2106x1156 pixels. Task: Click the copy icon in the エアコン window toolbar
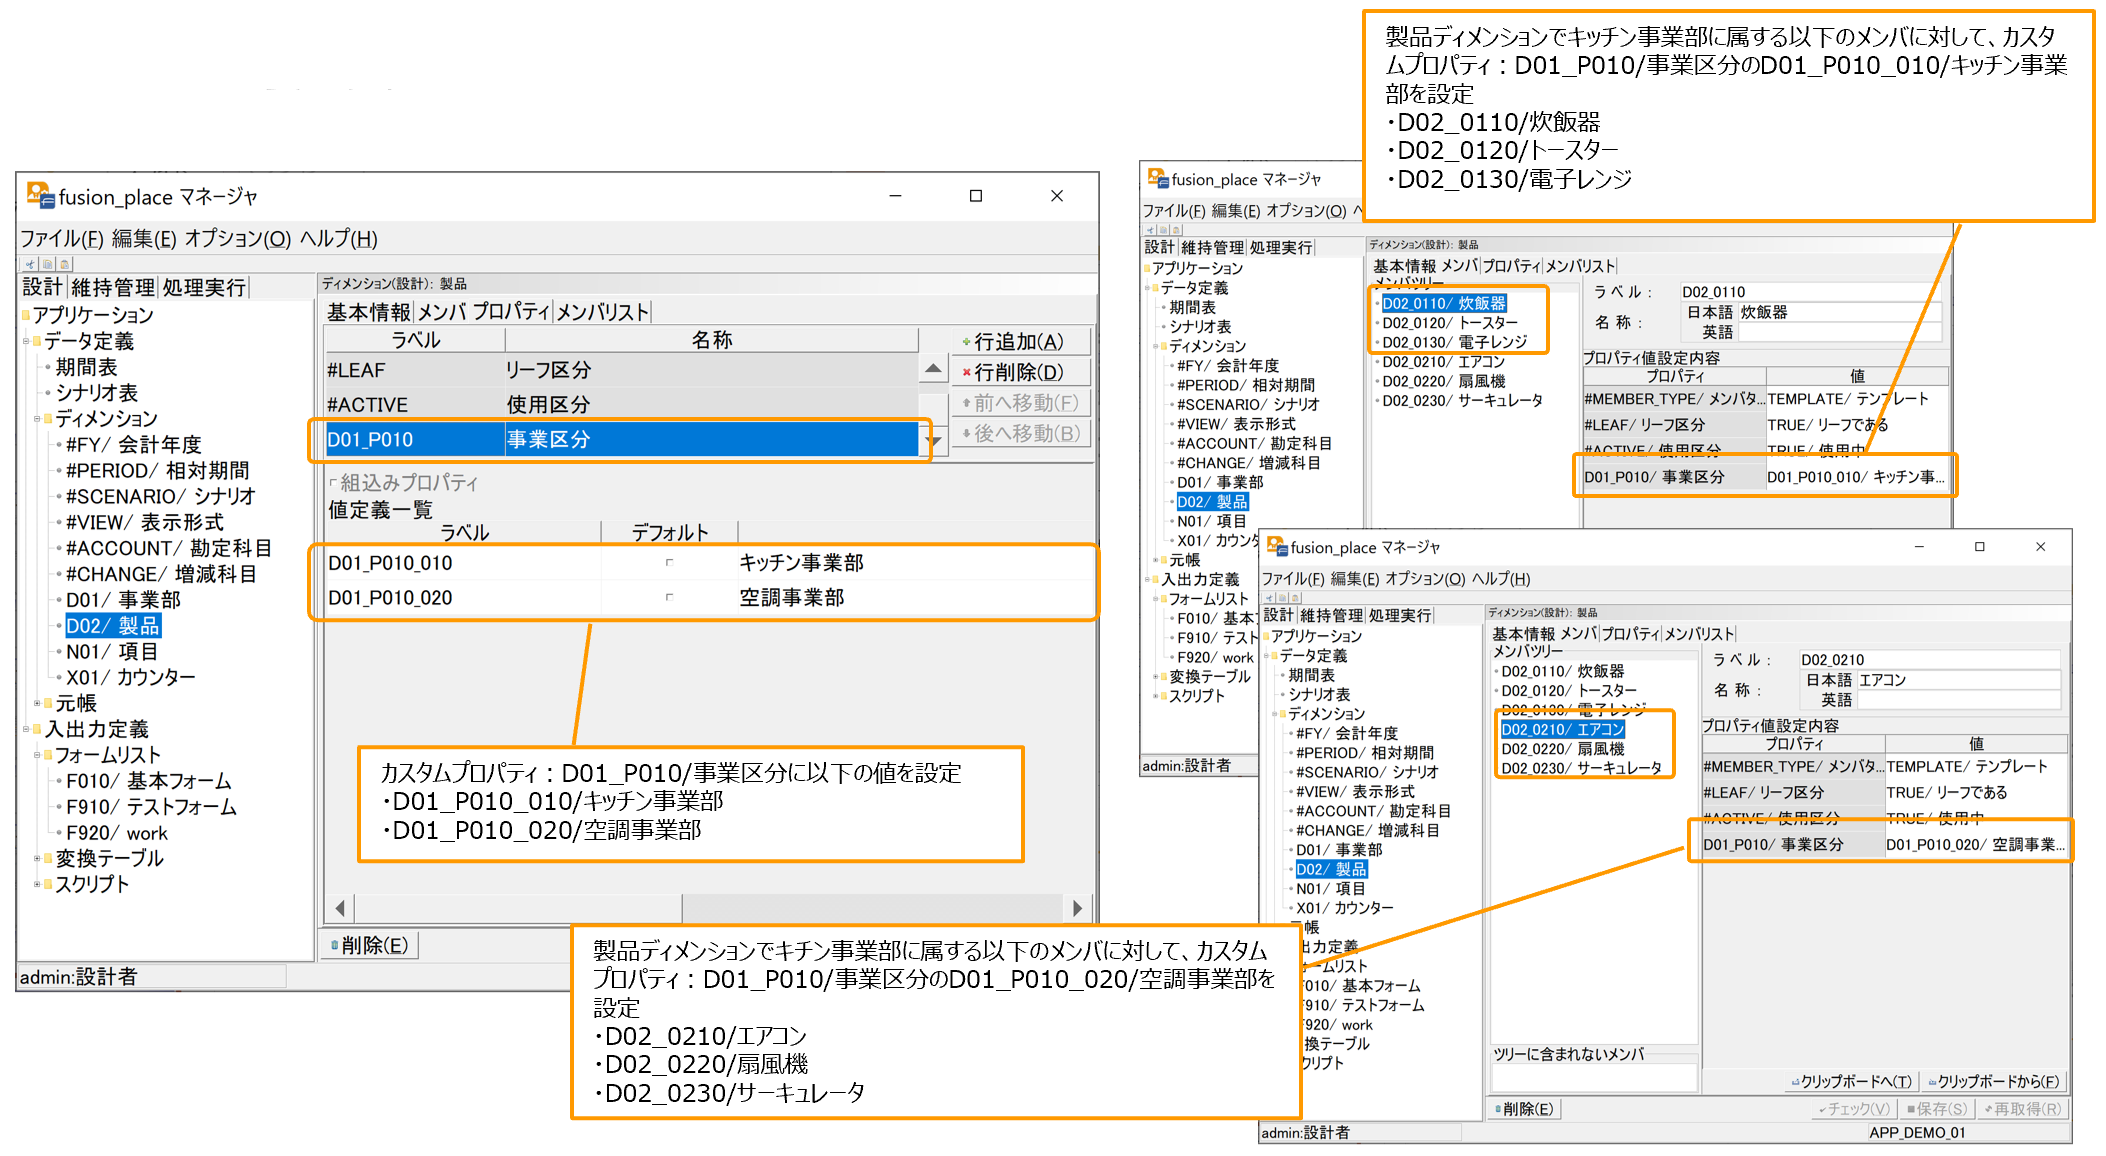tap(1282, 598)
